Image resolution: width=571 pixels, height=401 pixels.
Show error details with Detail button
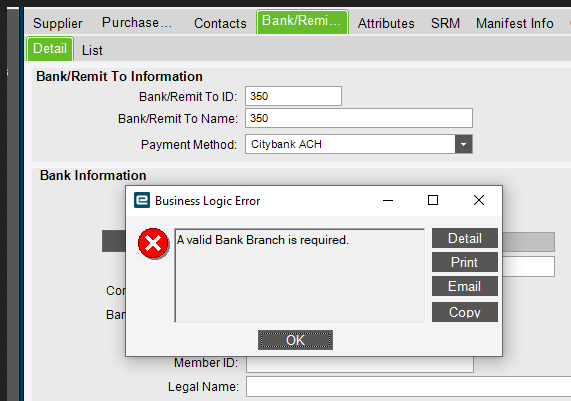465,238
